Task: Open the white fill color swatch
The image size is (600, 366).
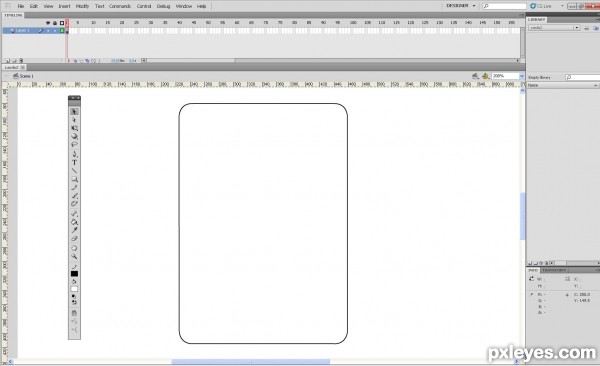Action: [x=74, y=289]
